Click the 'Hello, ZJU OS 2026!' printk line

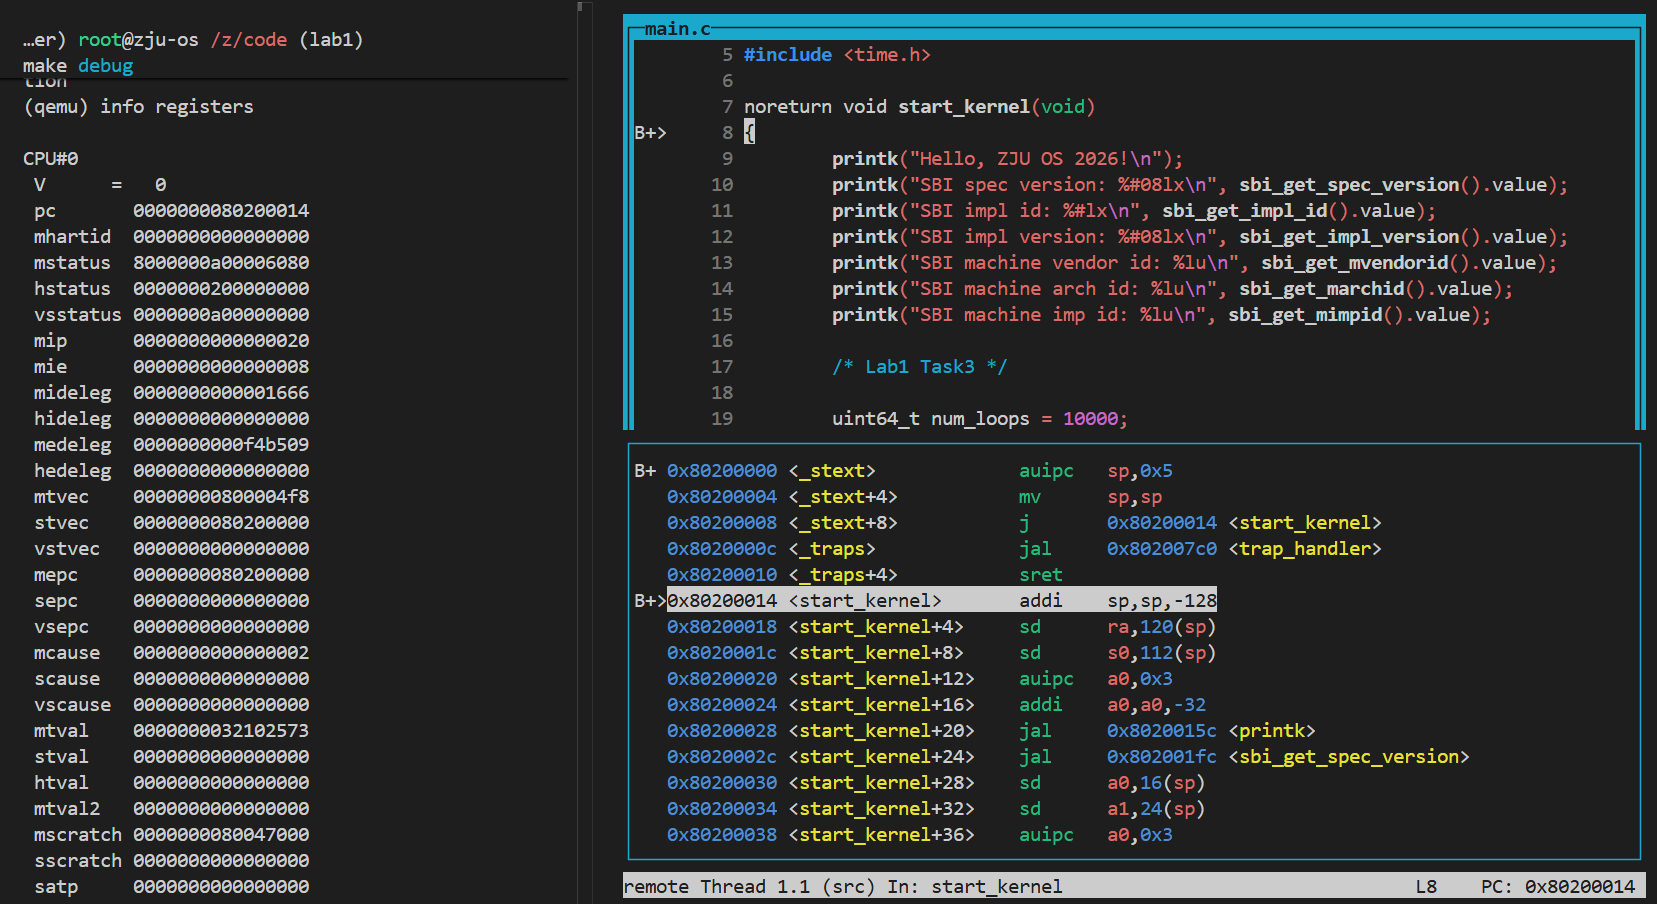pos(1007,159)
